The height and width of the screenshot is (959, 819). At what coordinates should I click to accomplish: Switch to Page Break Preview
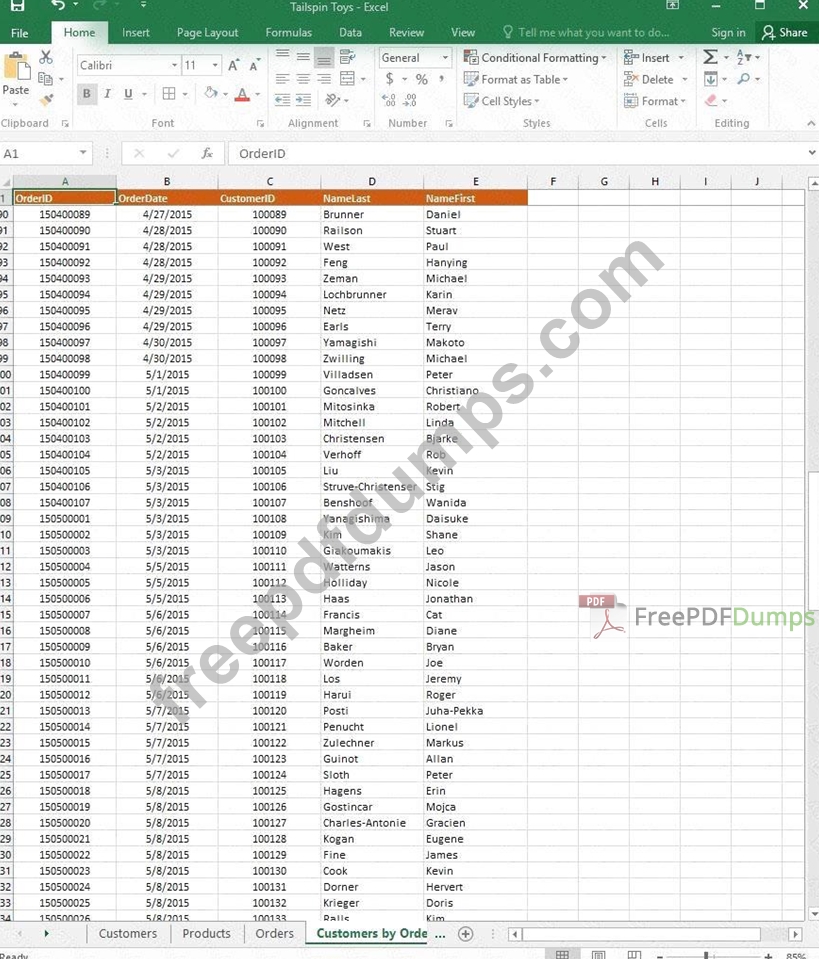[x=634, y=955]
